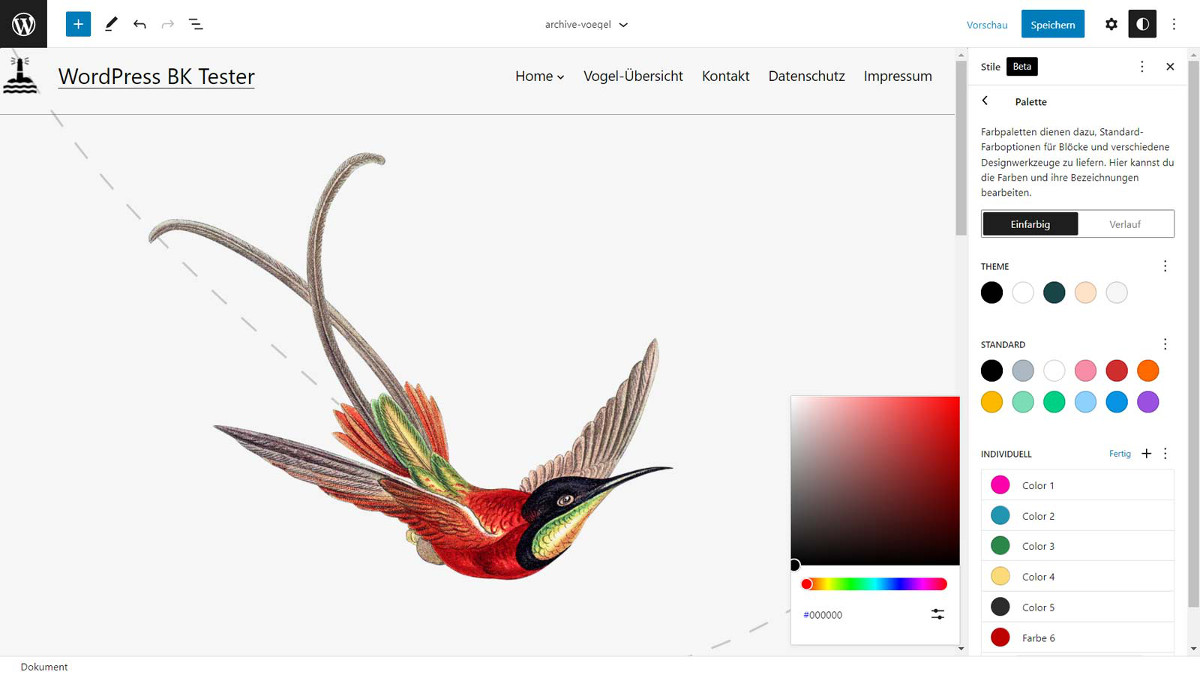Select the standard vivid green swatch
Viewport: 1200px width, 675px height.
click(x=1054, y=402)
